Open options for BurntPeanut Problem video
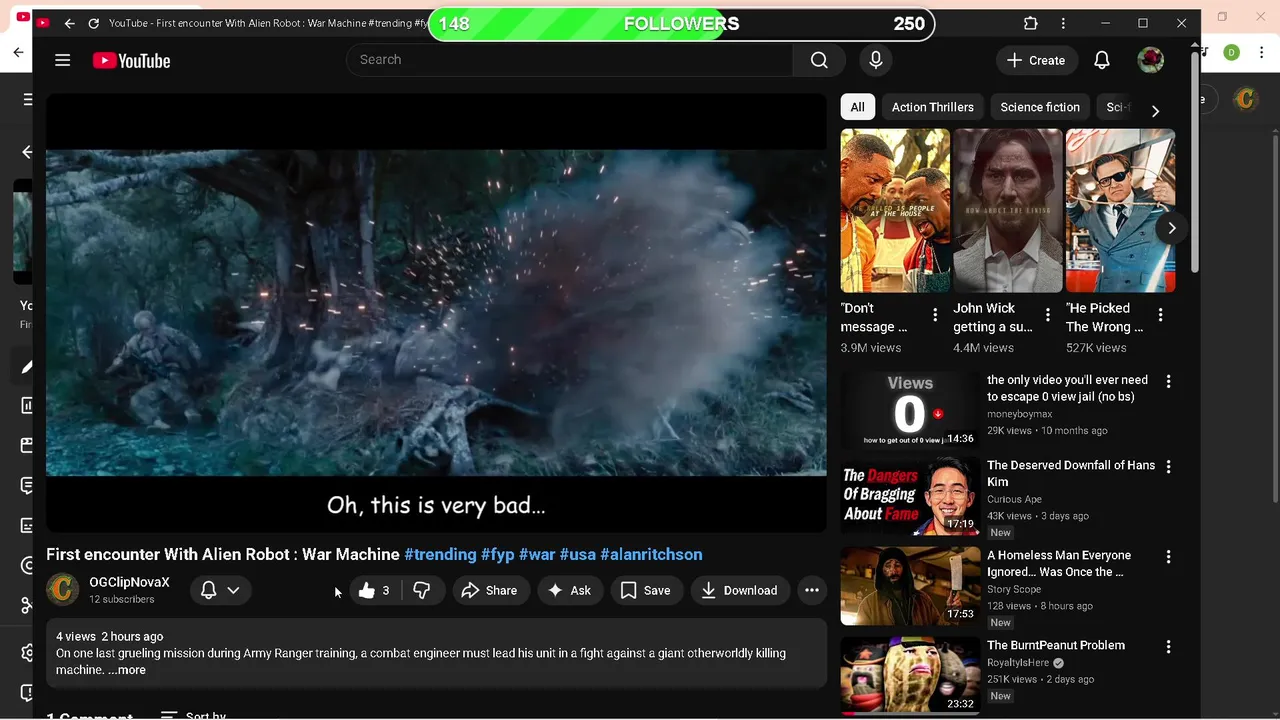This screenshot has height=720, width=1280. pos(1168,647)
